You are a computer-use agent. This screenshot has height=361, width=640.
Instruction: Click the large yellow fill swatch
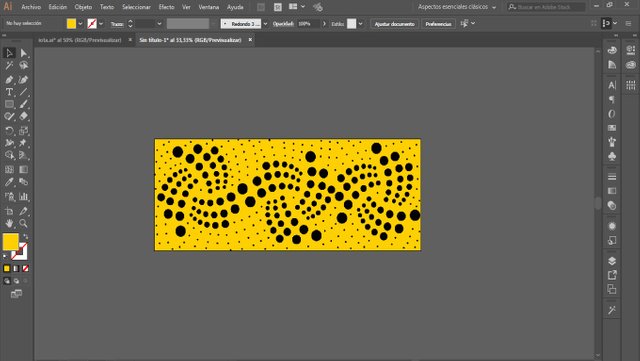pyautogui.click(x=11, y=241)
